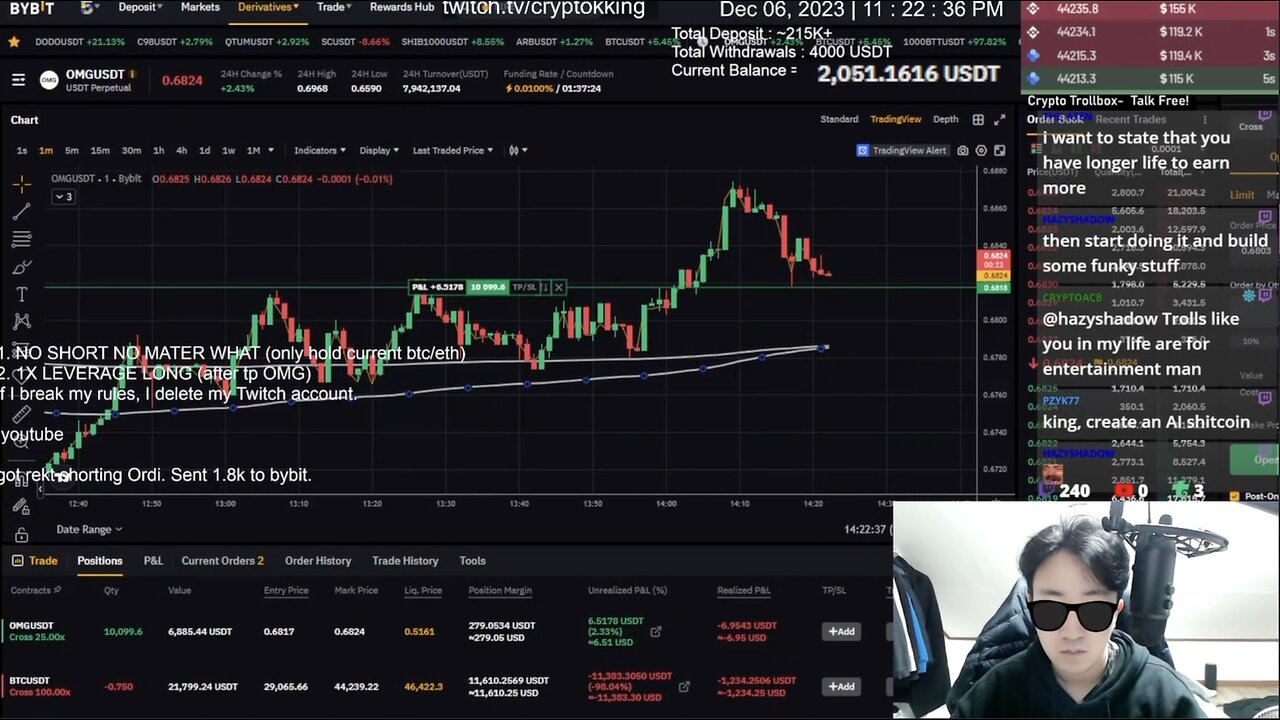The width and height of the screenshot is (1280, 720).
Task: Select the horizontal lines drawing tool
Action: click(x=21, y=239)
